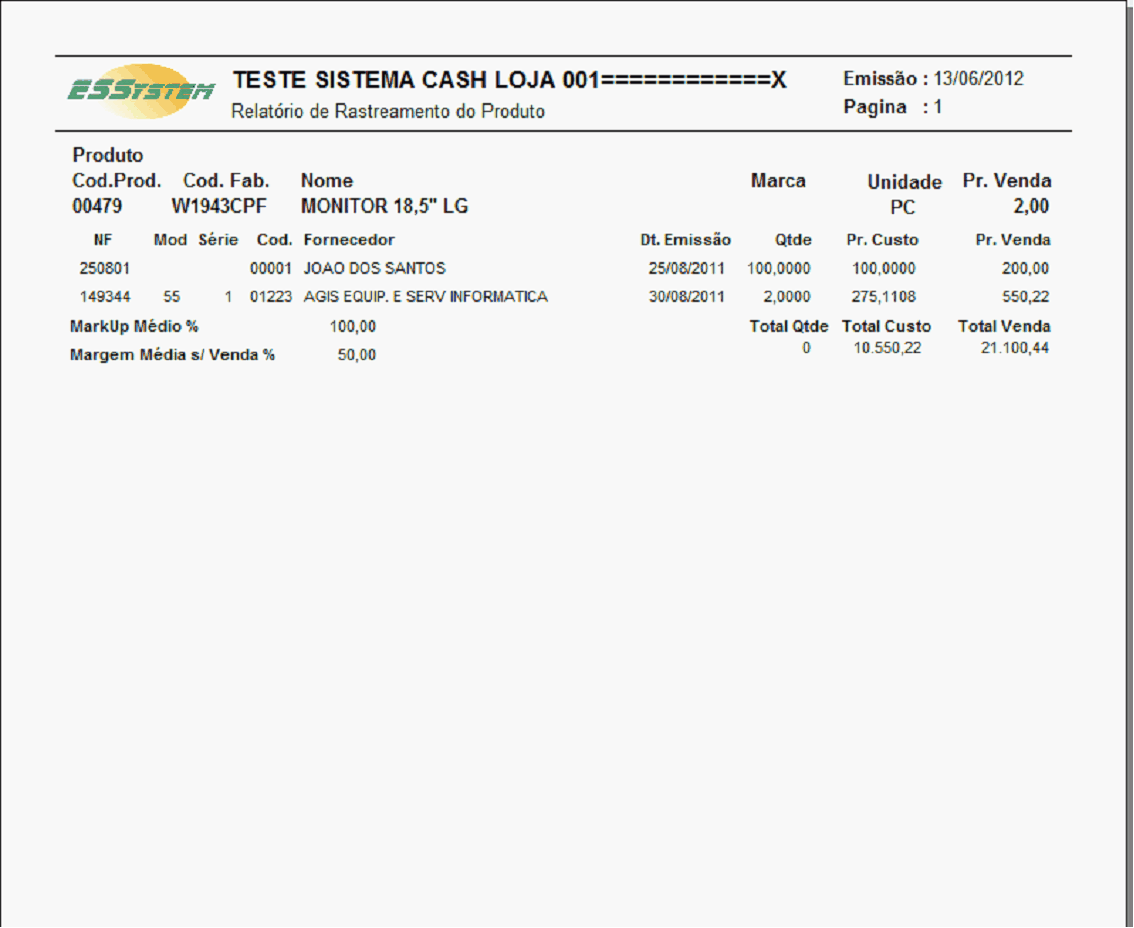Select the sale price 550,22
Image resolution: width=1134 pixels, height=928 pixels.
pyautogui.click(x=1026, y=297)
